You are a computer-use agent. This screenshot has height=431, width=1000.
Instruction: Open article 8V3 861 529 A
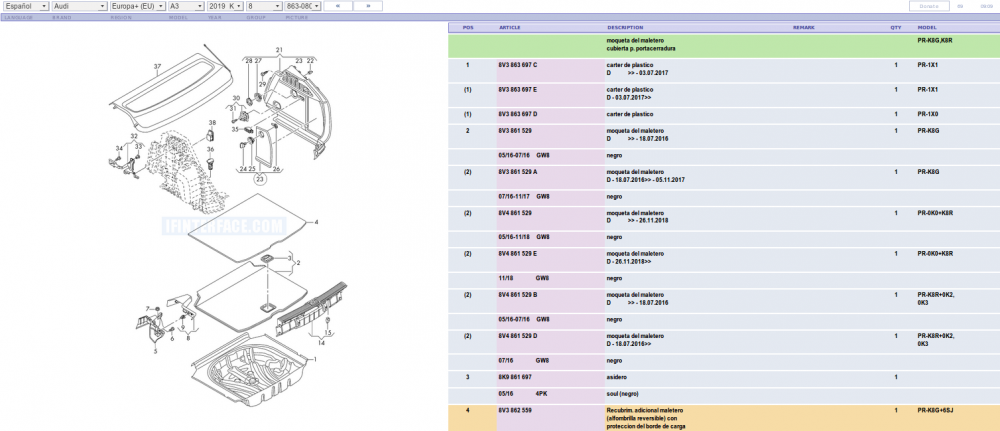point(518,172)
